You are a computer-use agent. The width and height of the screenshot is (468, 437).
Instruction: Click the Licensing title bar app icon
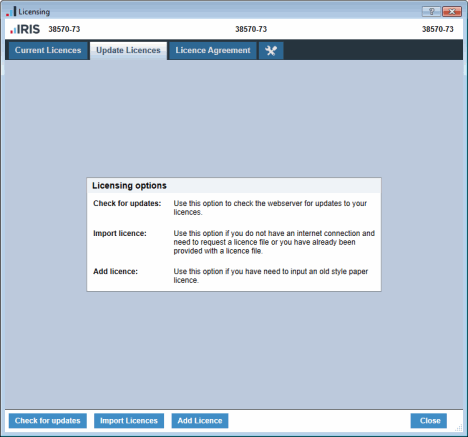coord(11,11)
